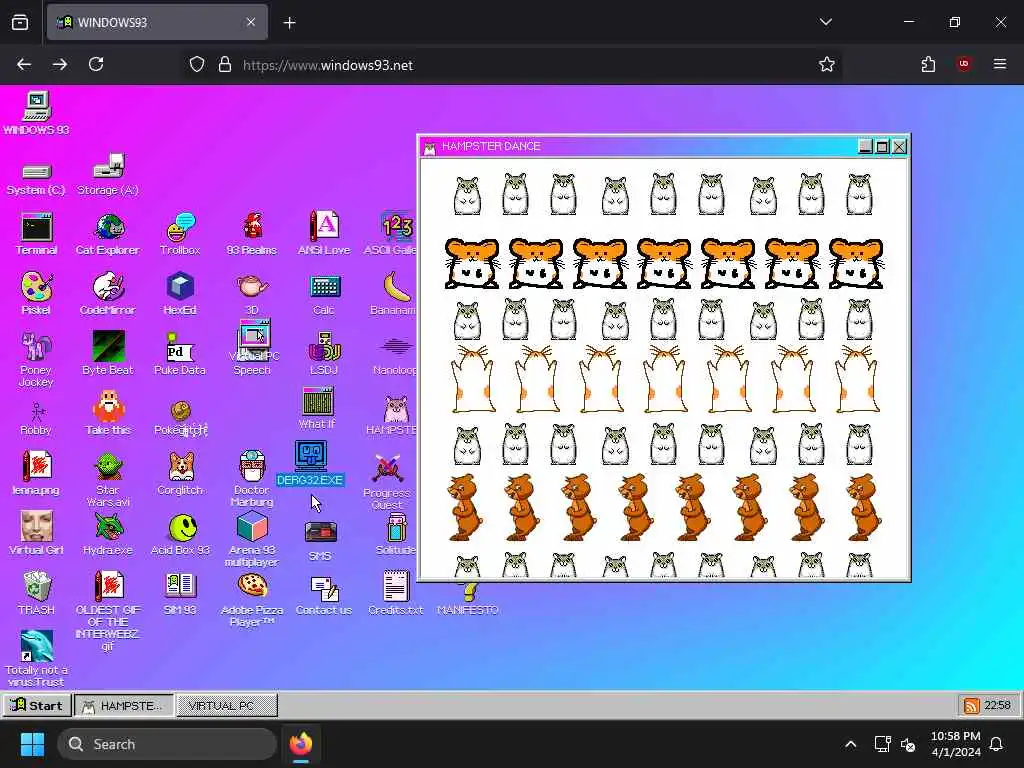This screenshot has width=1024, height=768.
Task: Switch to VIRTUAL PC taskbar item
Action: 227,705
